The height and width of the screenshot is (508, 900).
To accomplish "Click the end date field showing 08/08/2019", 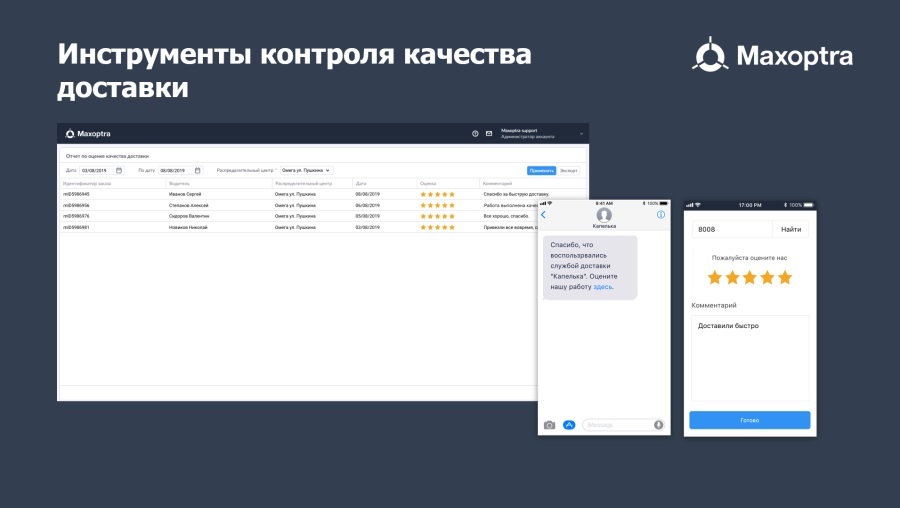I will coord(180,170).
